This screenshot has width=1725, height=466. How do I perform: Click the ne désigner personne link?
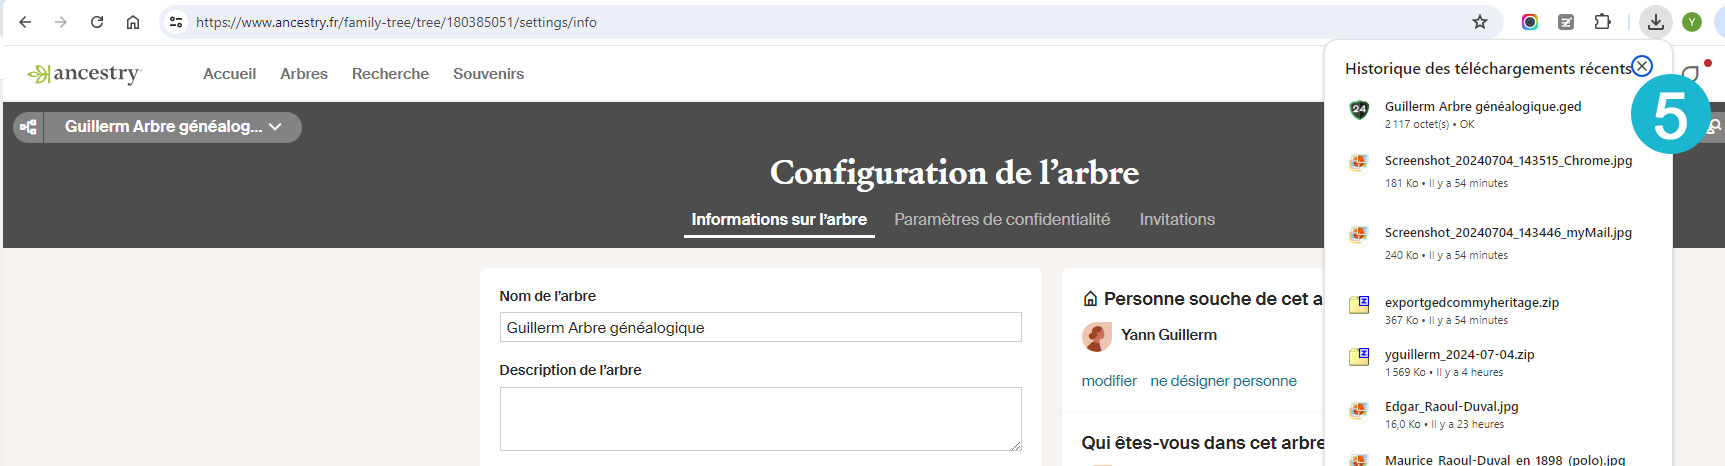pyautogui.click(x=1223, y=381)
